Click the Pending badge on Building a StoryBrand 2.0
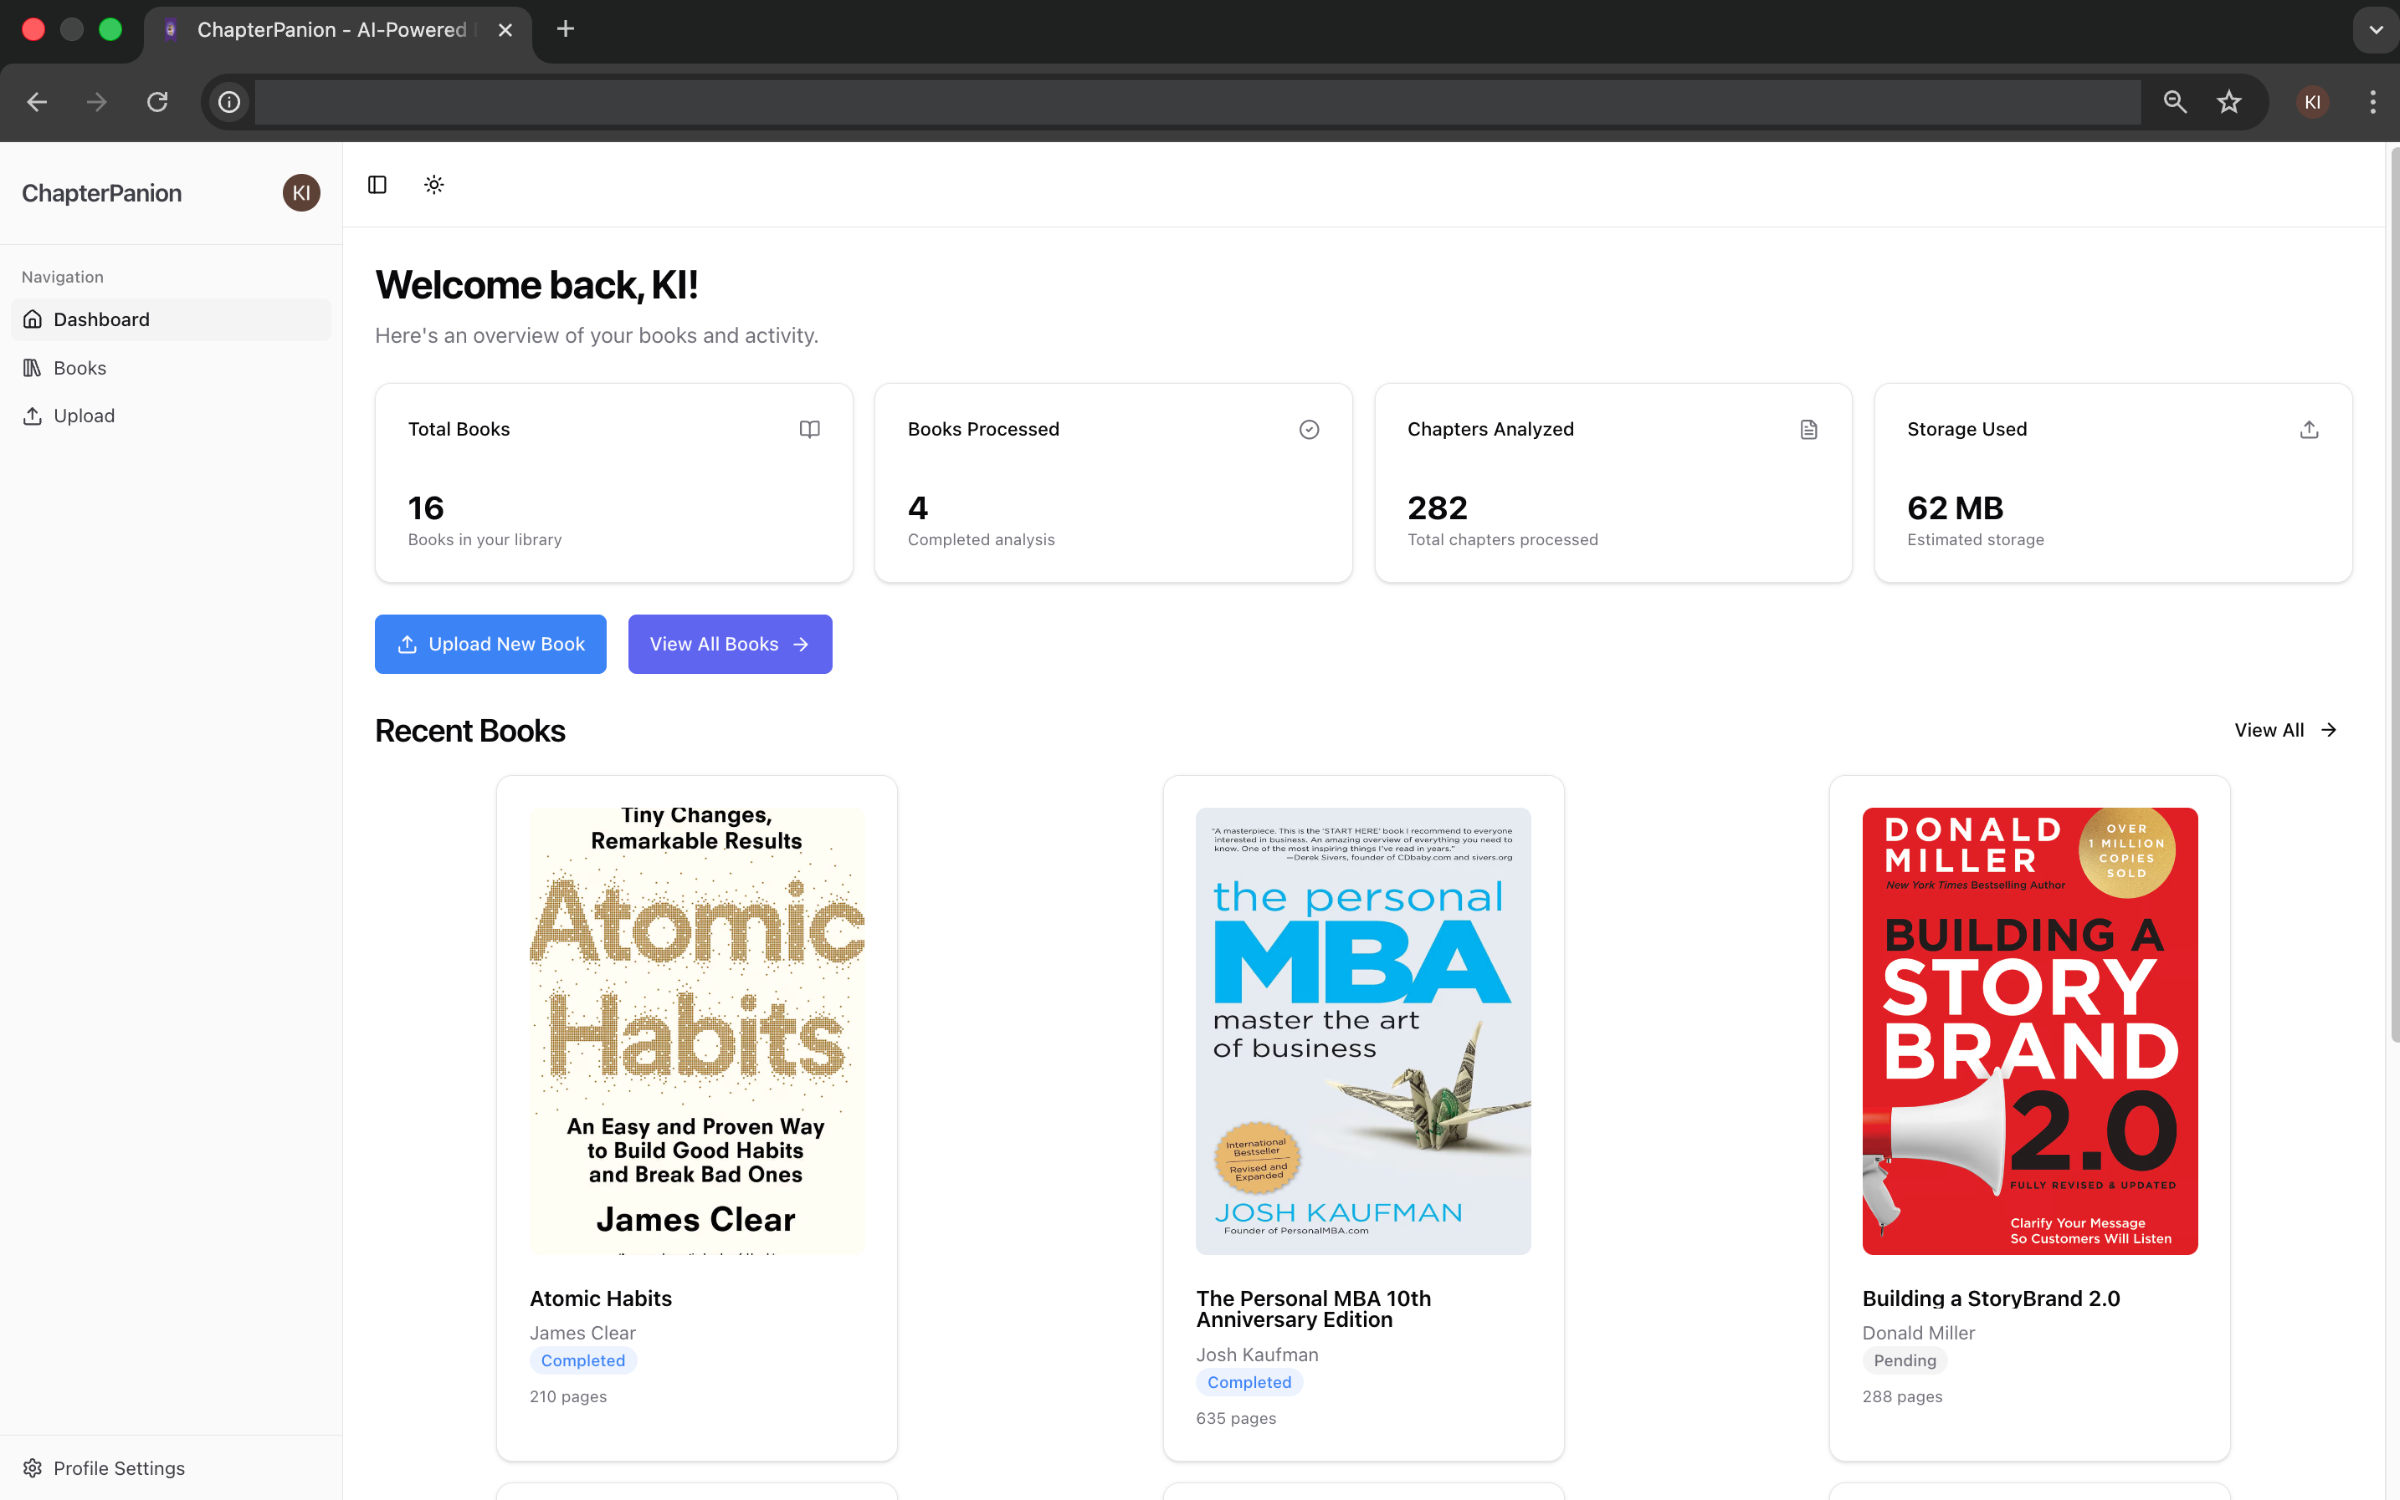Viewport: 2400px width, 1500px height. 1904,1360
